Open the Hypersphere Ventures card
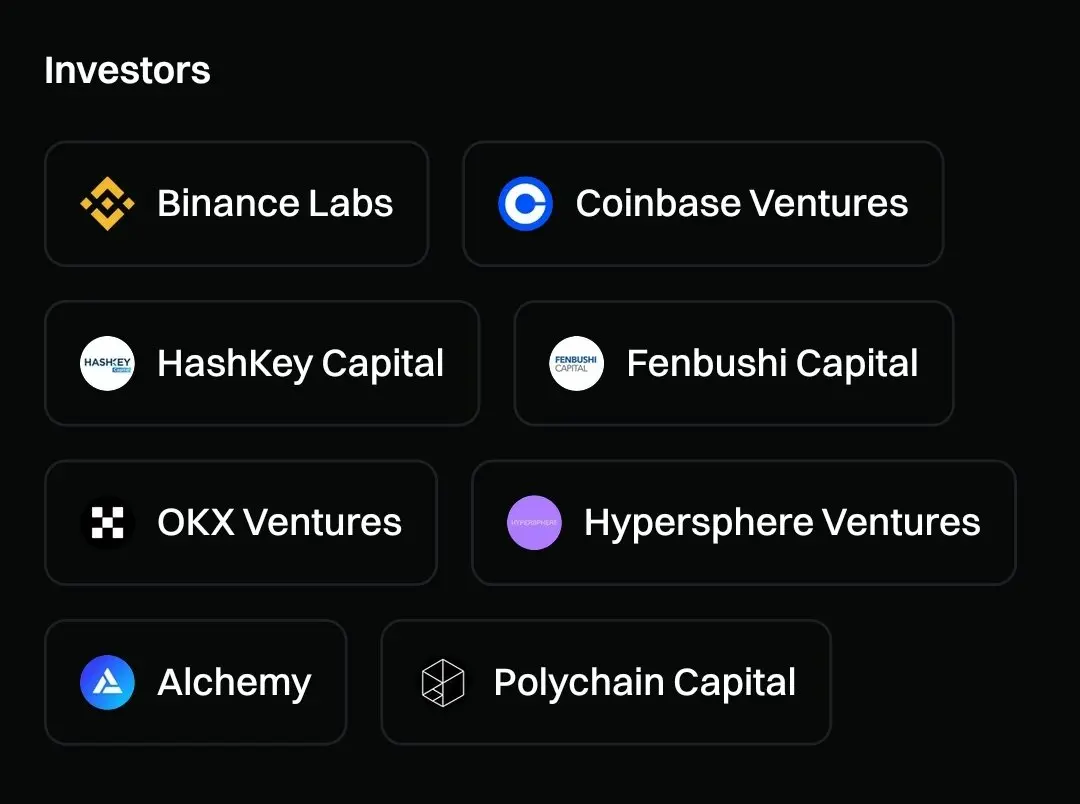Viewport: 1080px width, 804px height. click(x=744, y=522)
